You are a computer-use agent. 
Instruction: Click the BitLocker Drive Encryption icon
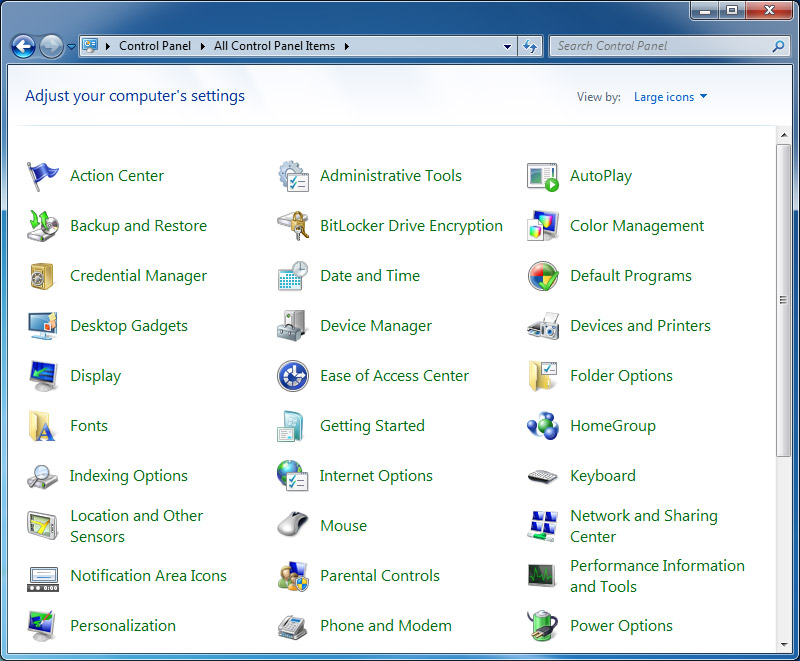click(x=293, y=226)
